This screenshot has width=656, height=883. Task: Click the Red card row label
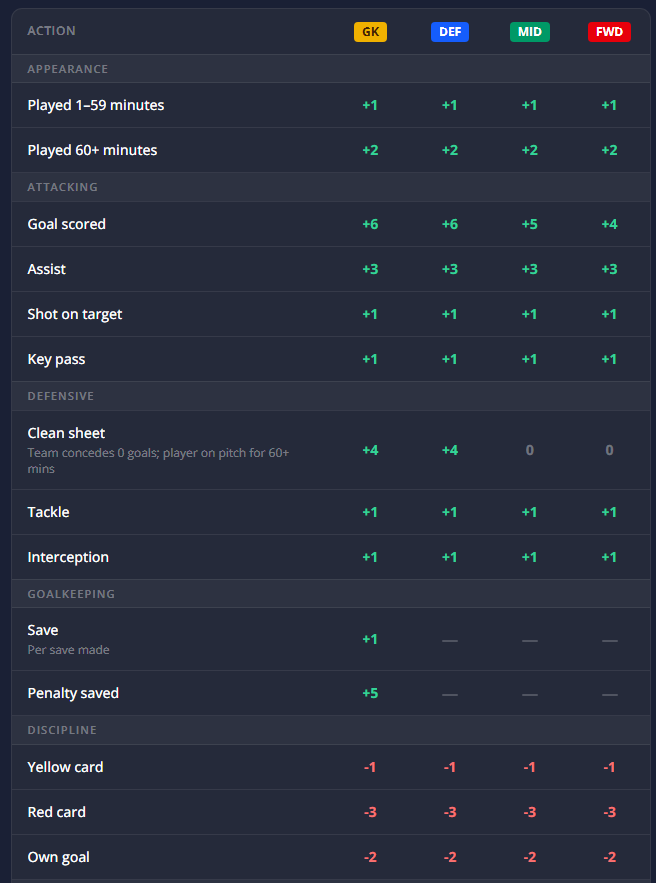(56, 813)
